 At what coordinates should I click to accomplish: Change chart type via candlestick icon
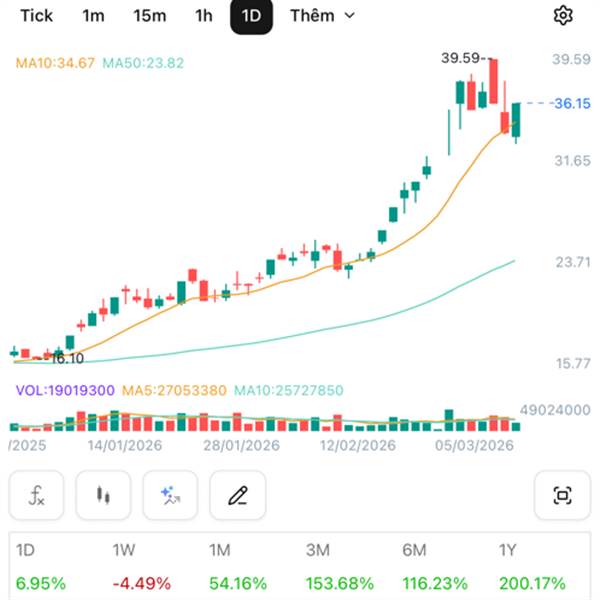click(x=103, y=495)
